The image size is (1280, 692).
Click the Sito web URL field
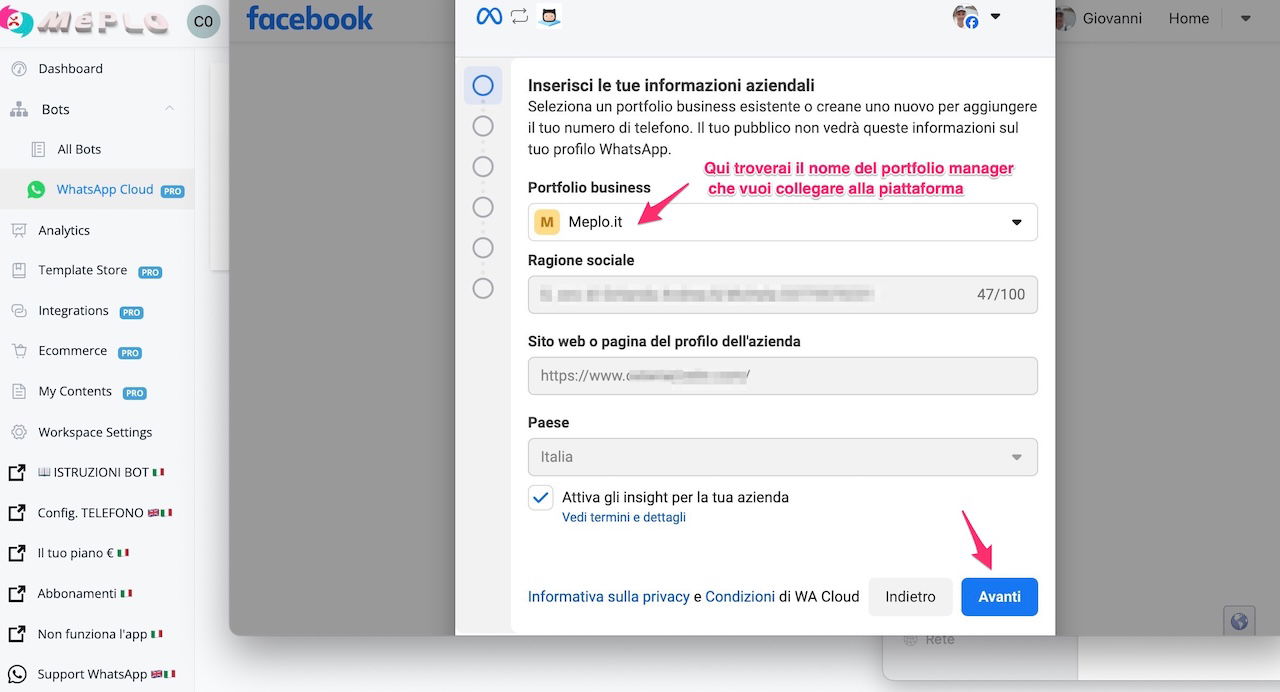click(783, 376)
